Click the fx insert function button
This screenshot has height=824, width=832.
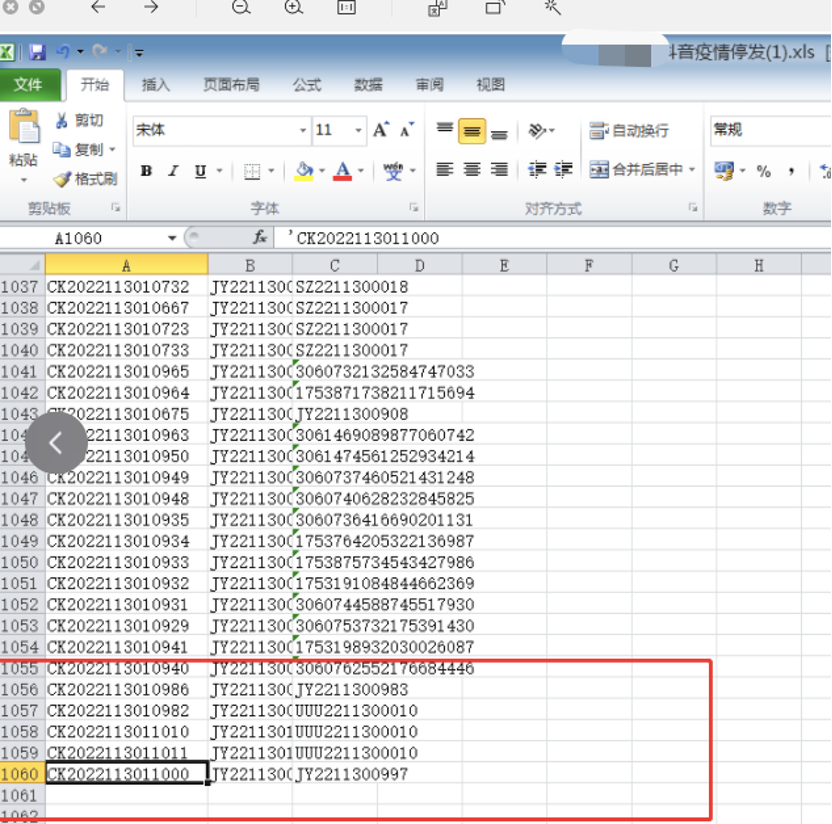[x=259, y=238]
